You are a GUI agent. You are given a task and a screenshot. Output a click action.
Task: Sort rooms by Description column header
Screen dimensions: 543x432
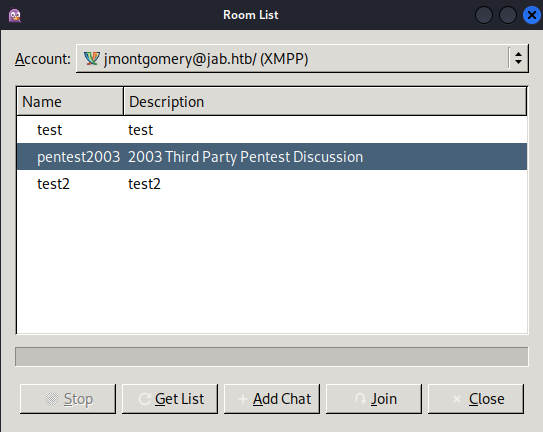click(325, 102)
